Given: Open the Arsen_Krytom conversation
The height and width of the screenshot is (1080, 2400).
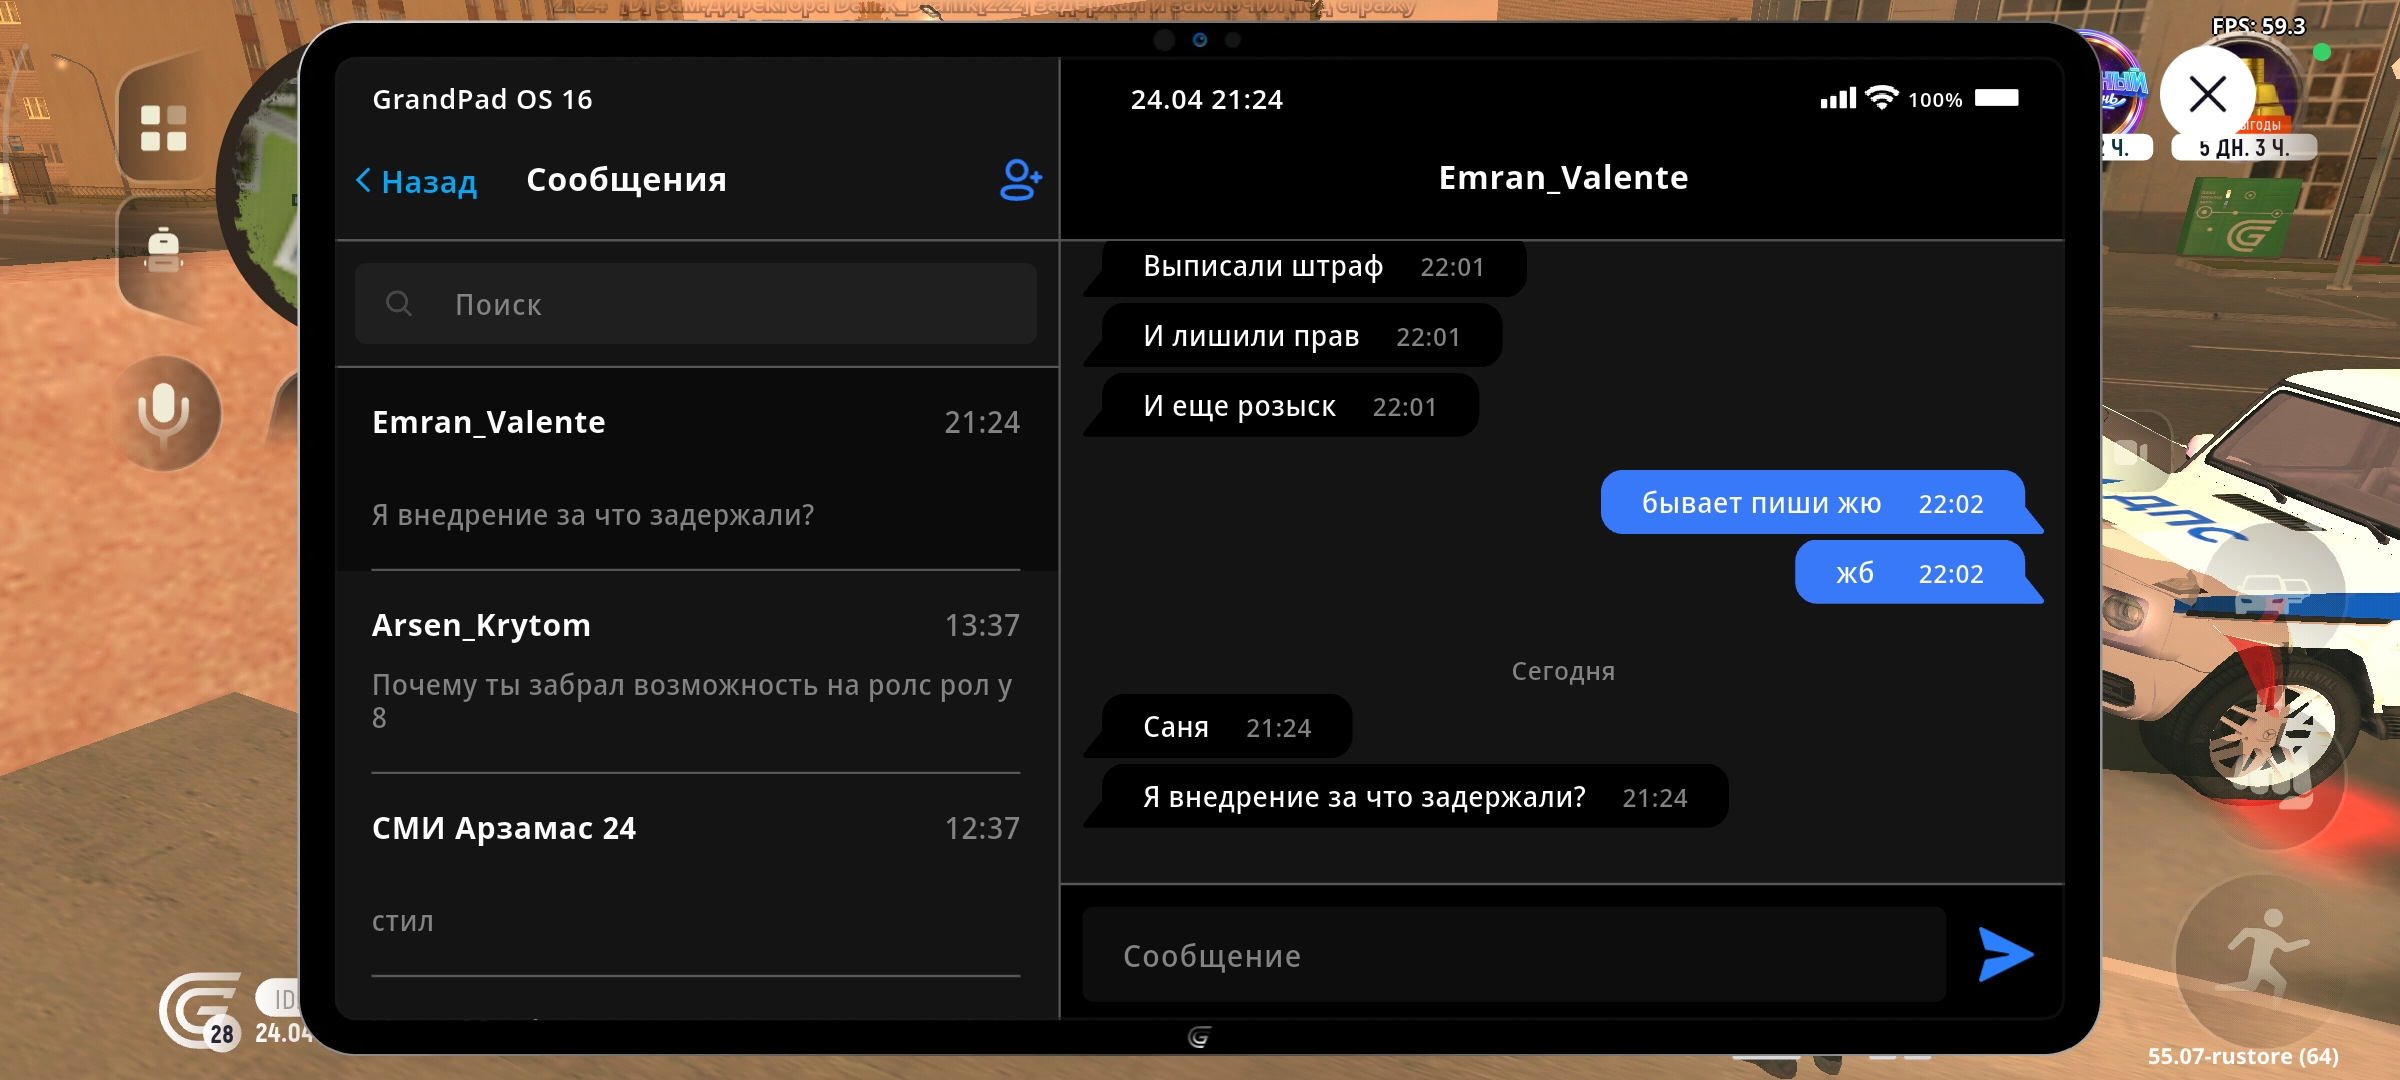Looking at the screenshot, I should (696, 670).
